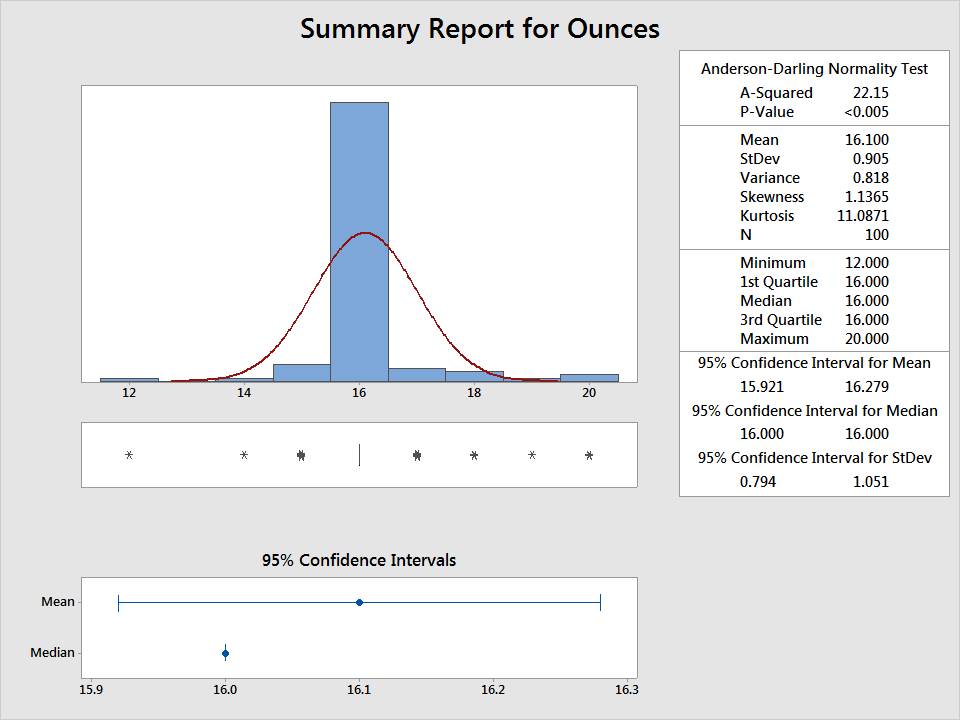
Task: Select the P-Value '<0.005' text
Action: click(x=866, y=112)
